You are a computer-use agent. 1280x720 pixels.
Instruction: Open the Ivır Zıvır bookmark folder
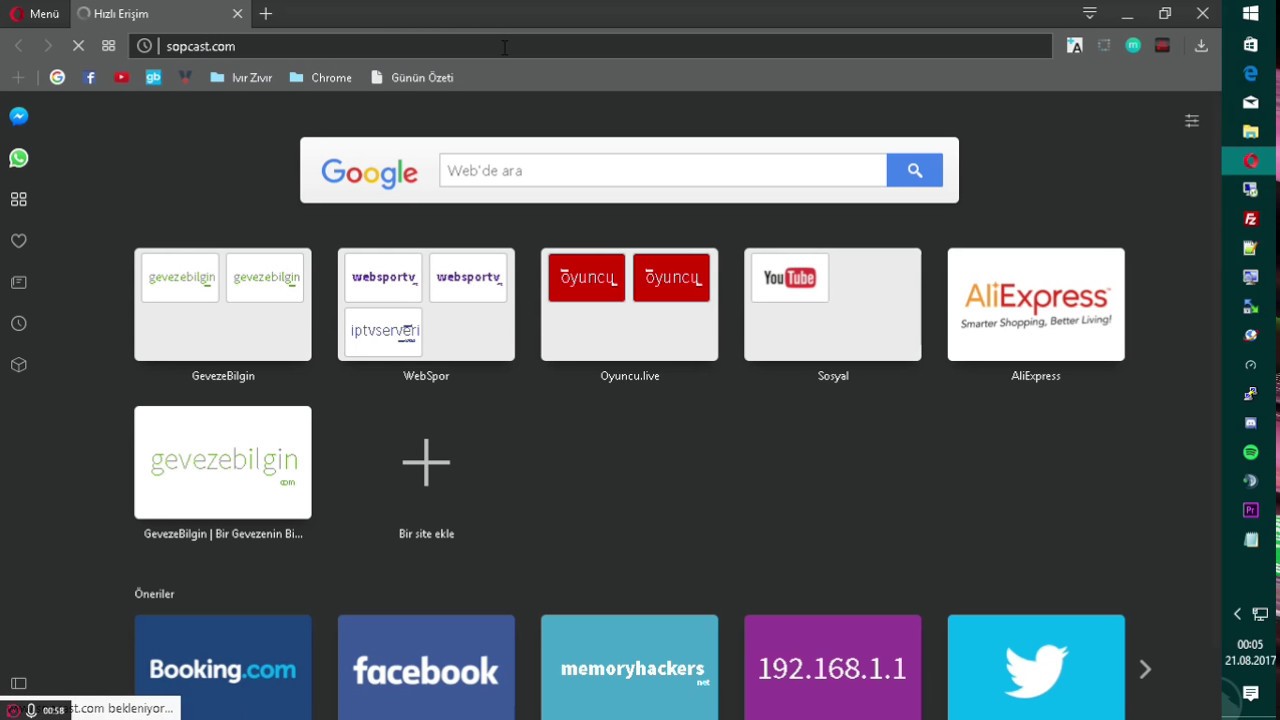tap(241, 77)
